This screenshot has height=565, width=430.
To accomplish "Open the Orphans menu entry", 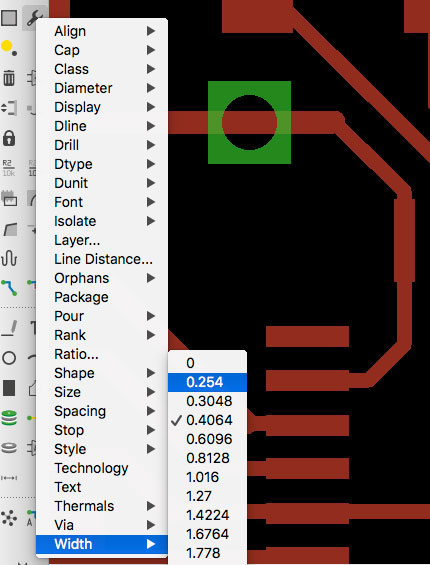I will [102, 278].
